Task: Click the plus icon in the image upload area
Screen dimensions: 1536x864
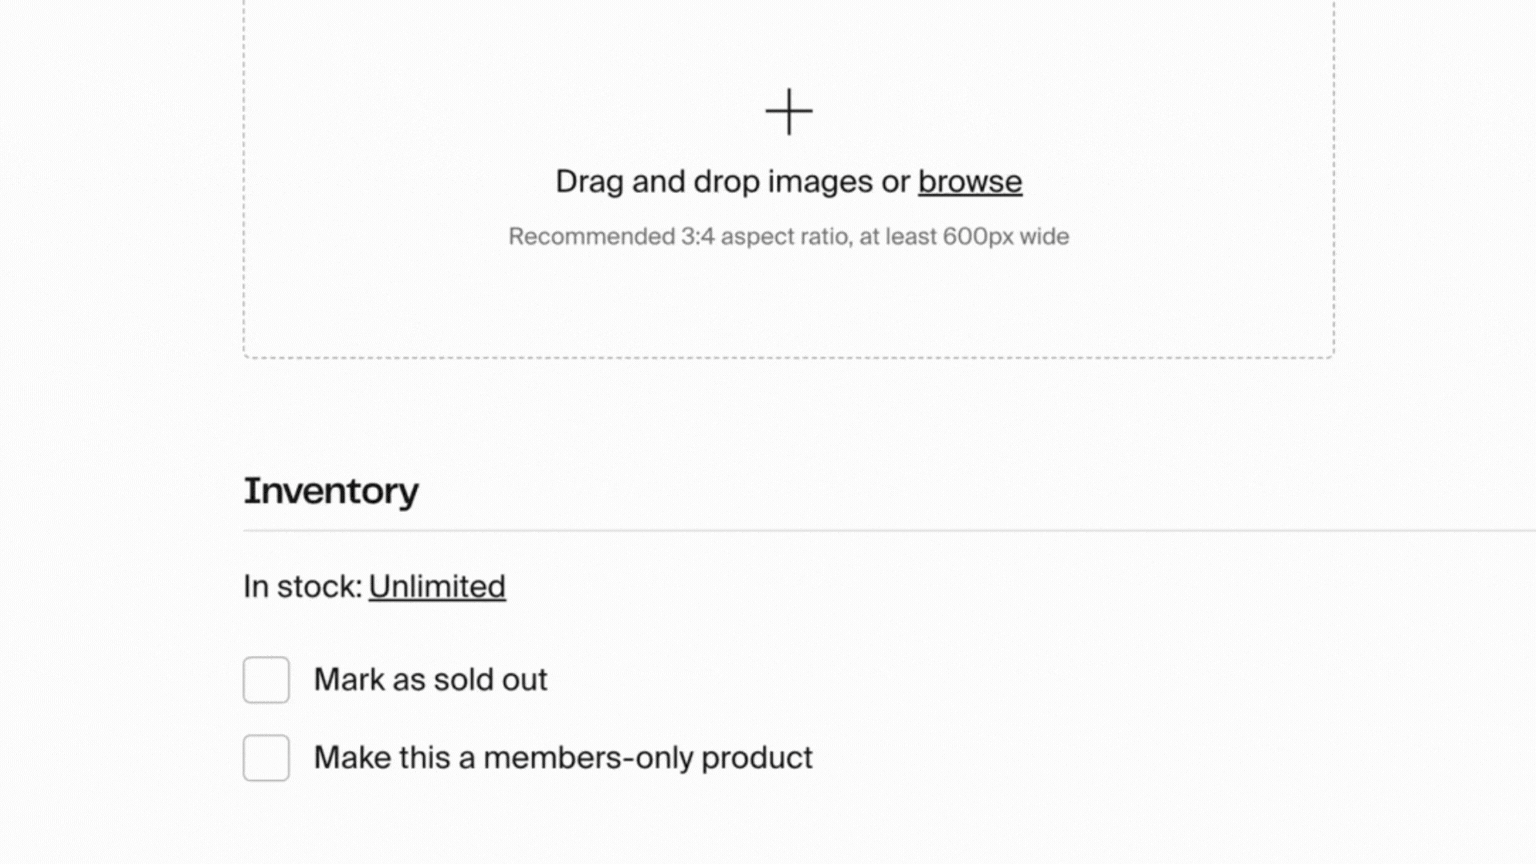Action: pos(789,111)
